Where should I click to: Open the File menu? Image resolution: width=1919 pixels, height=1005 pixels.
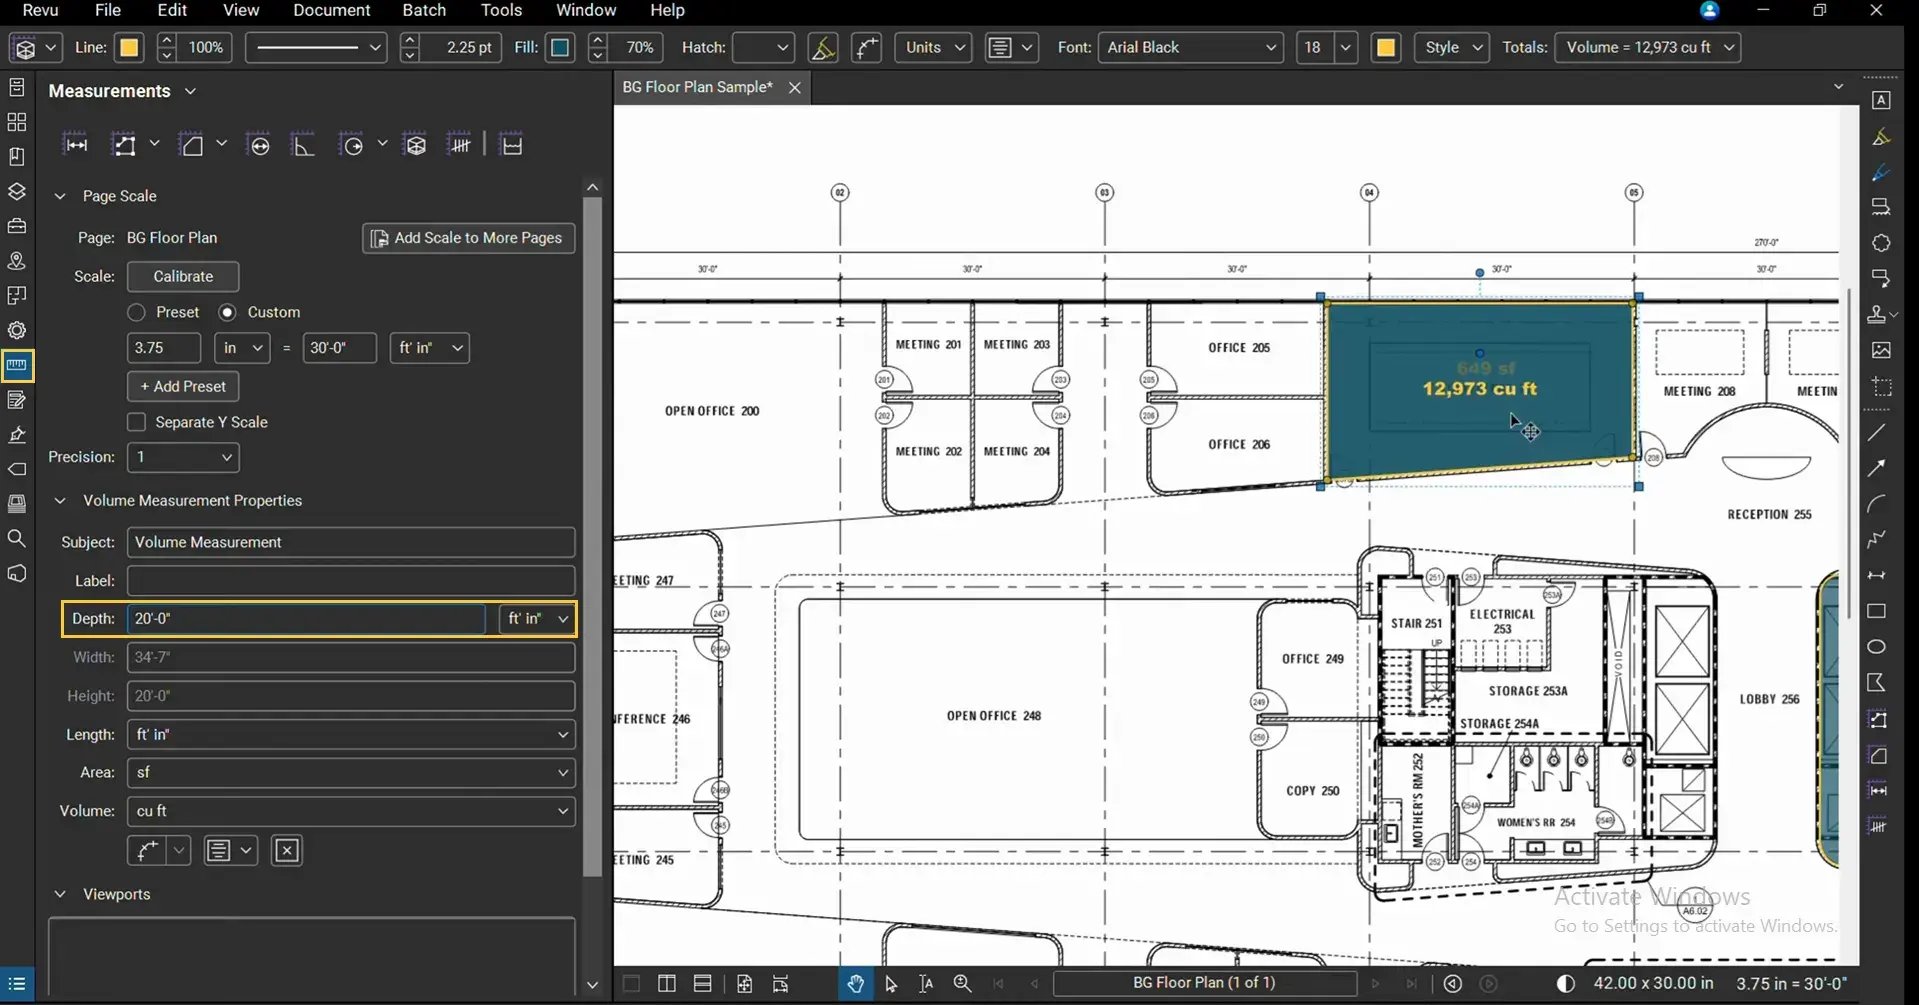tap(108, 10)
